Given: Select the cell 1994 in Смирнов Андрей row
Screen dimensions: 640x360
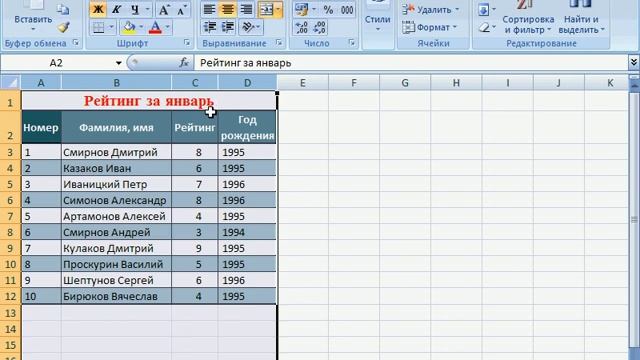Looking at the screenshot, I should (x=247, y=232).
